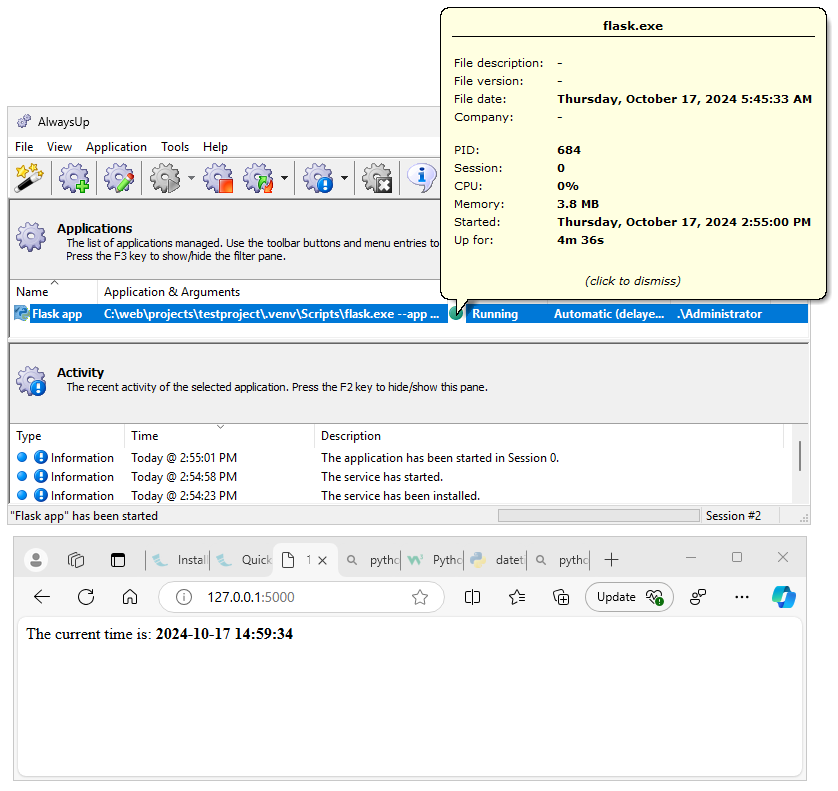The image size is (838, 791).
Task: Expand the Restart Application dropdown arrow
Action: tap(285, 180)
